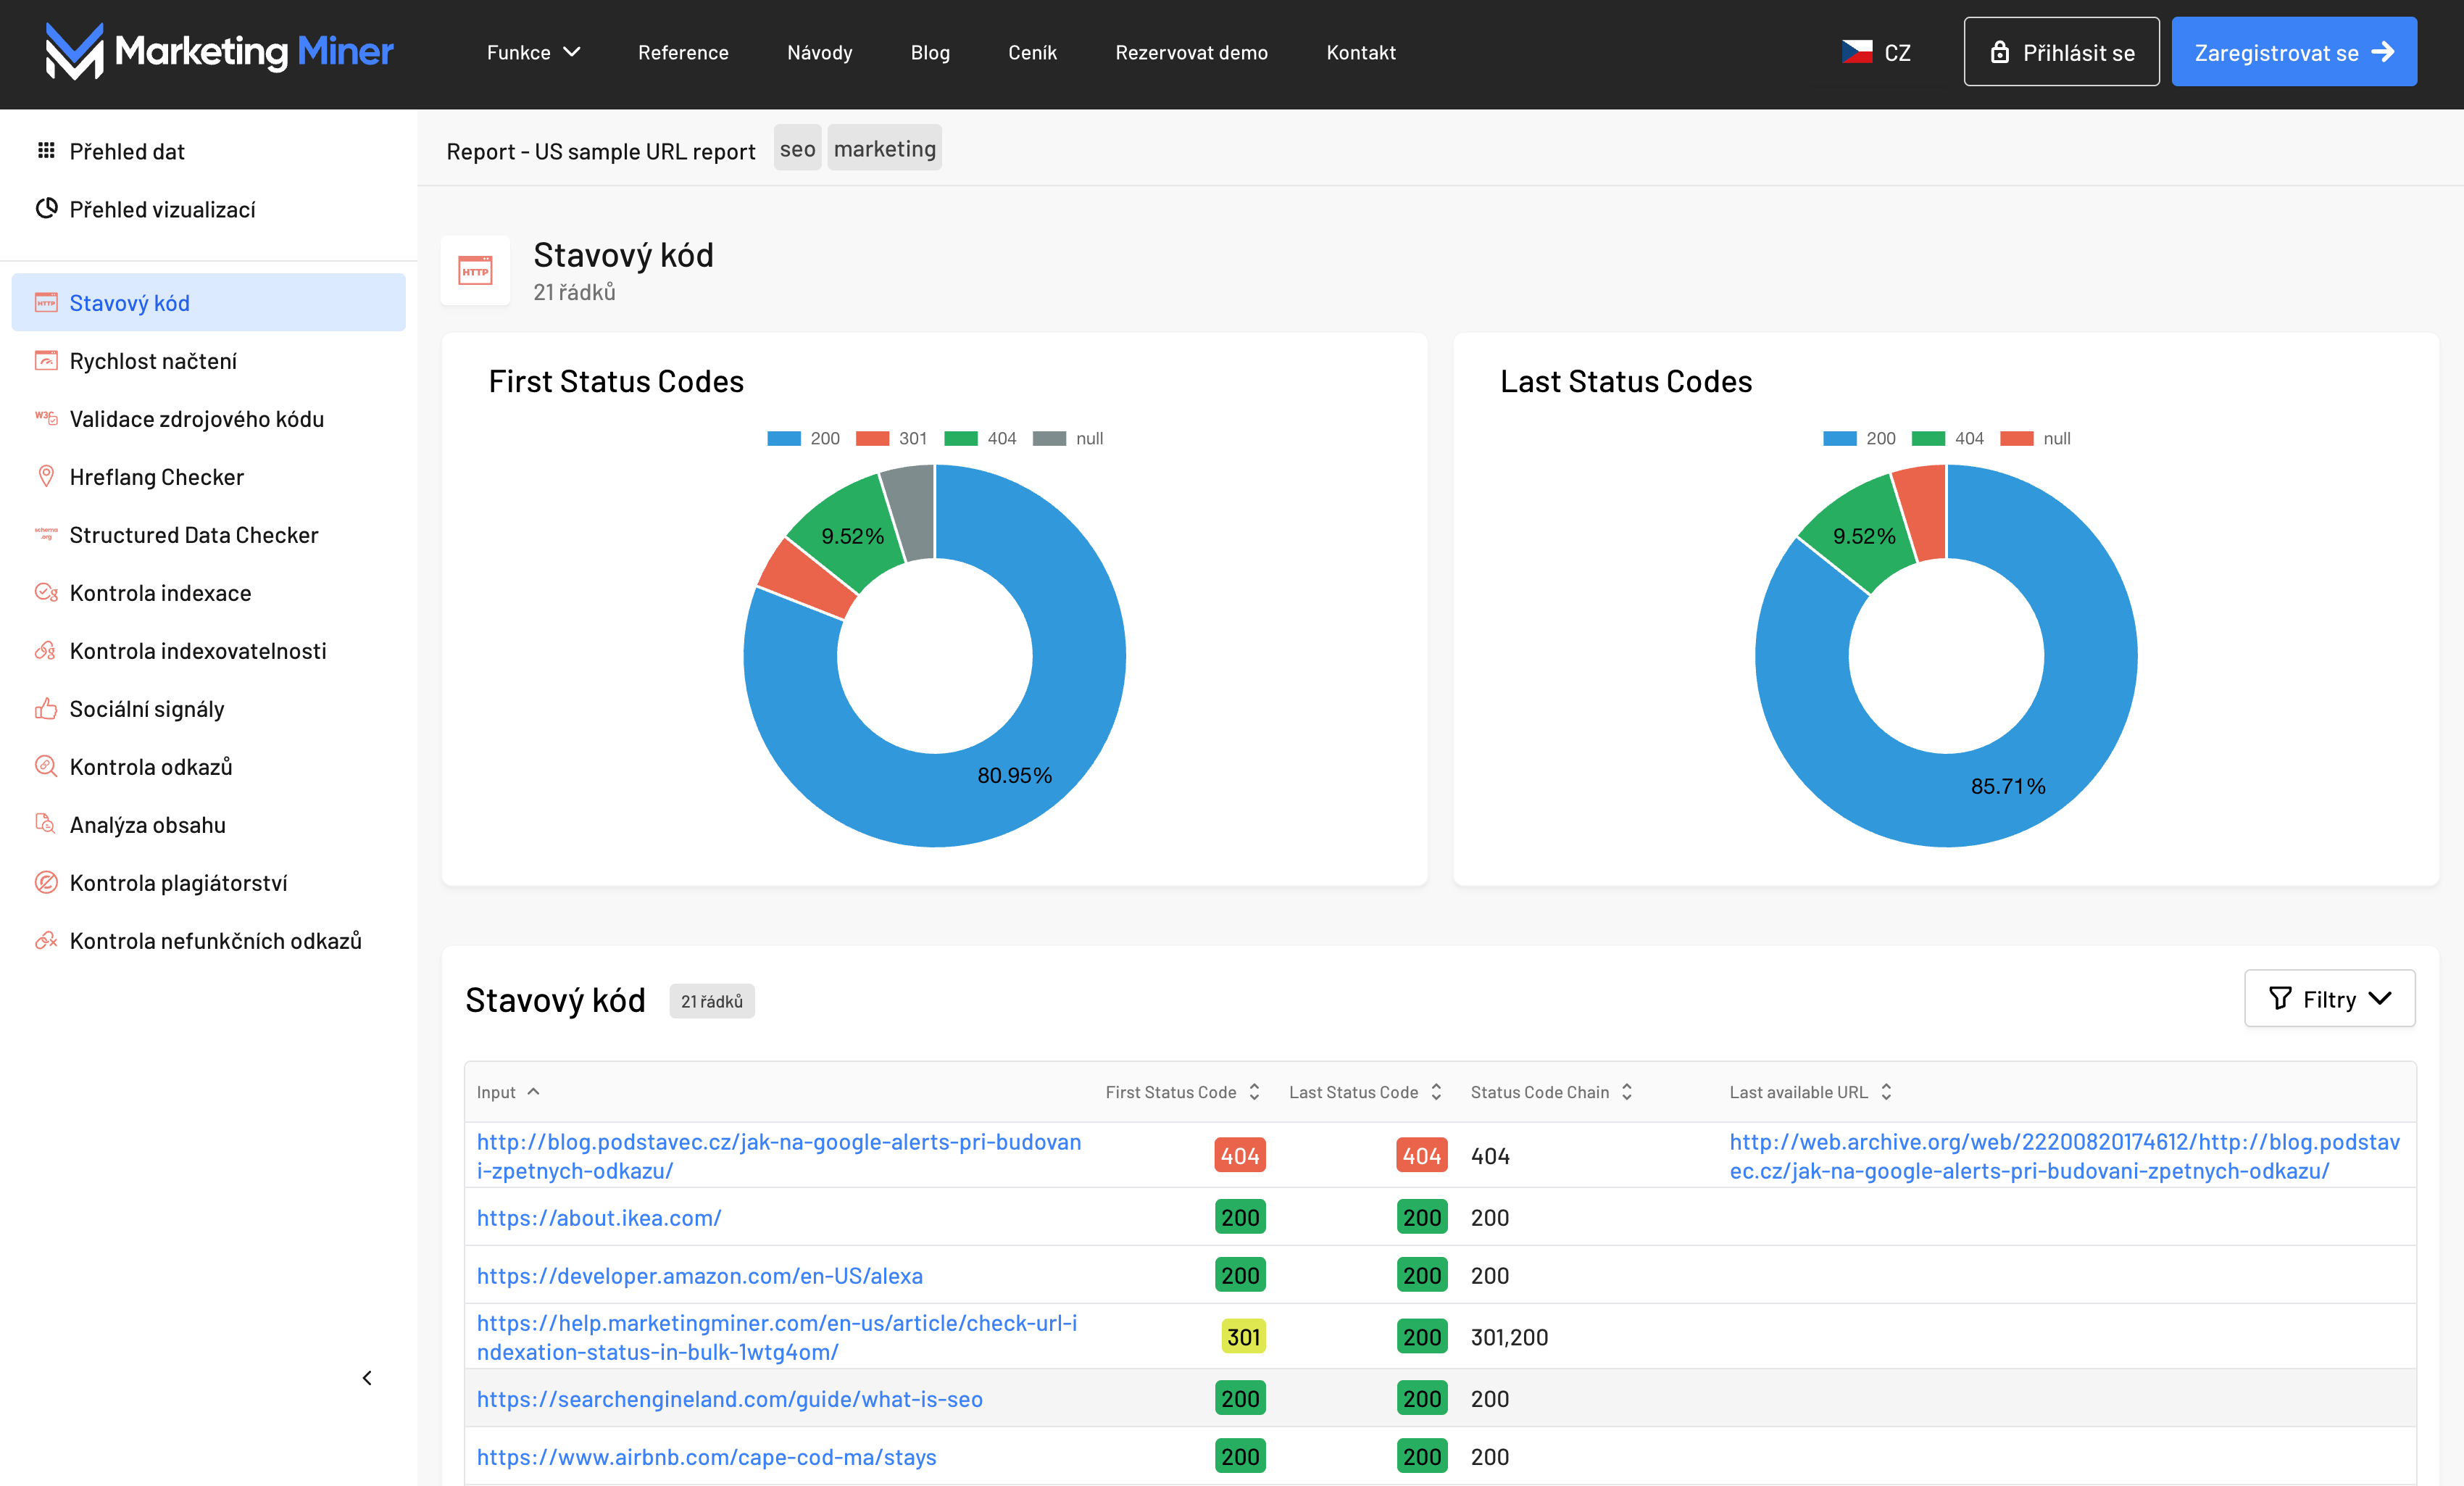Click the Hreflang Checker pin icon
The width and height of the screenshot is (2464, 1486).
[x=46, y=476]
